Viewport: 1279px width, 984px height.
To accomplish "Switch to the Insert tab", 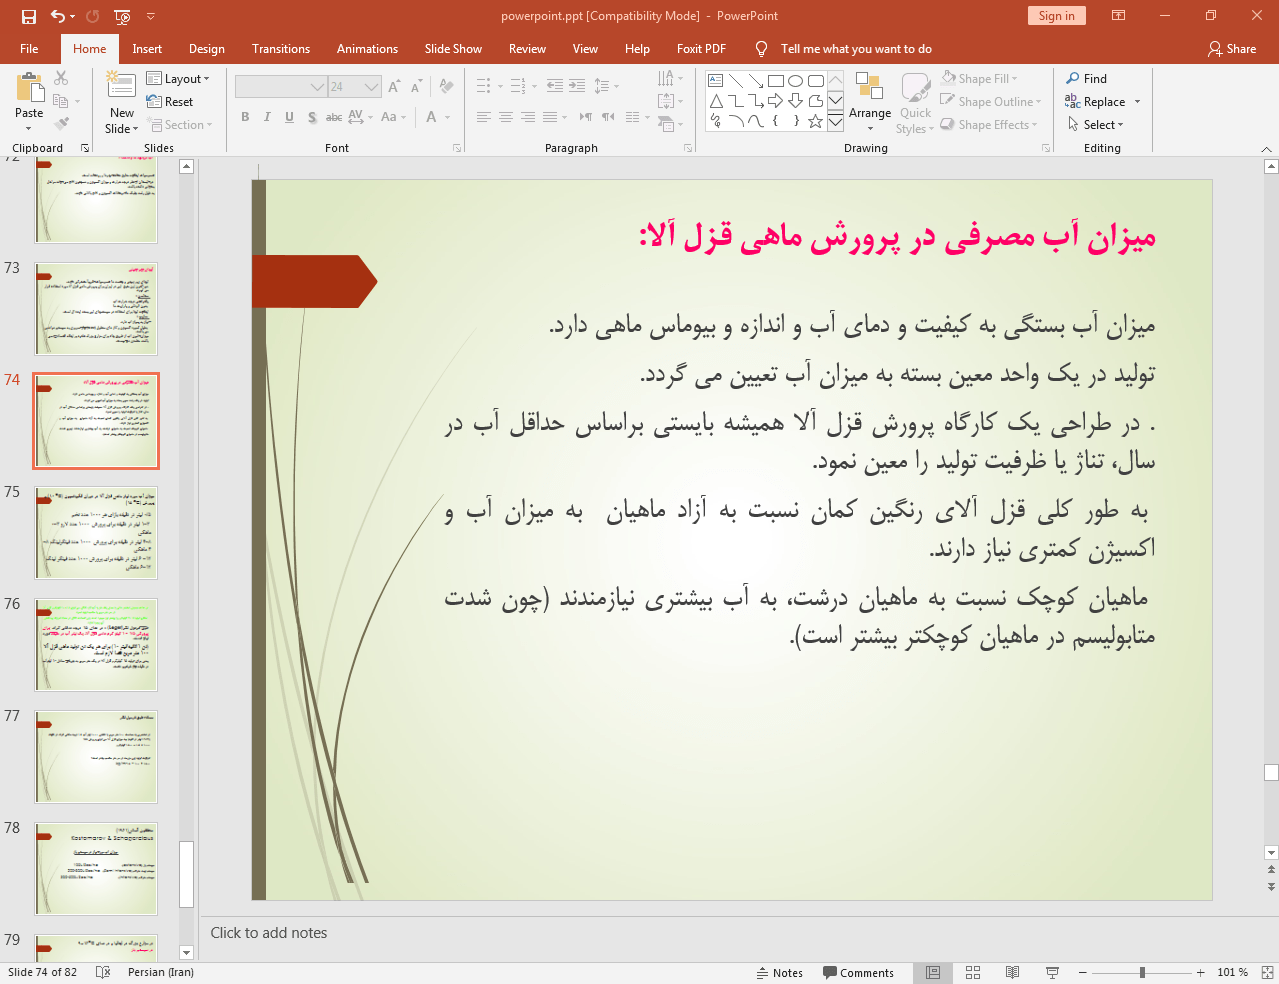I will 147,49.
